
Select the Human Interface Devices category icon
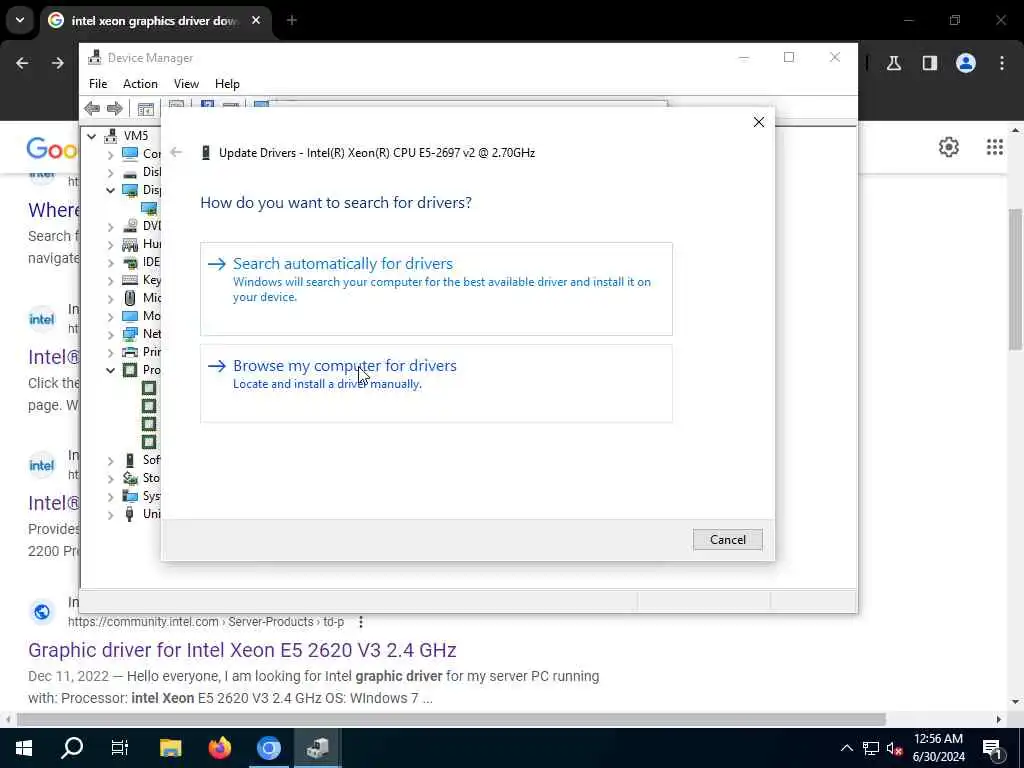131,244
